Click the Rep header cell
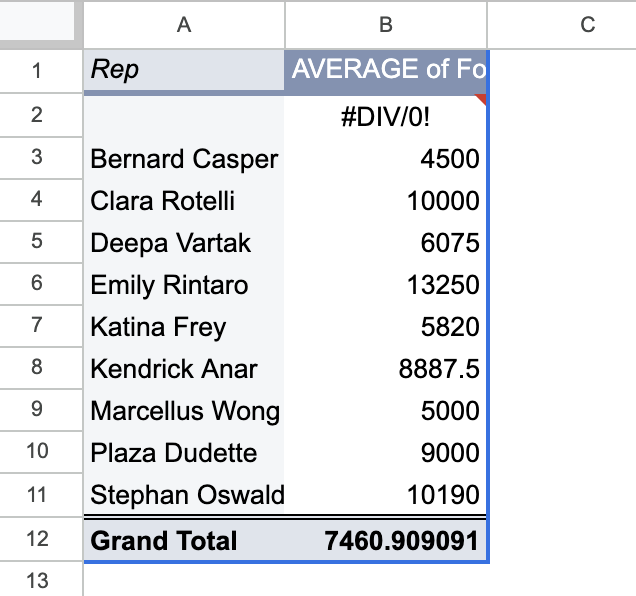 [x=184, y=71]
